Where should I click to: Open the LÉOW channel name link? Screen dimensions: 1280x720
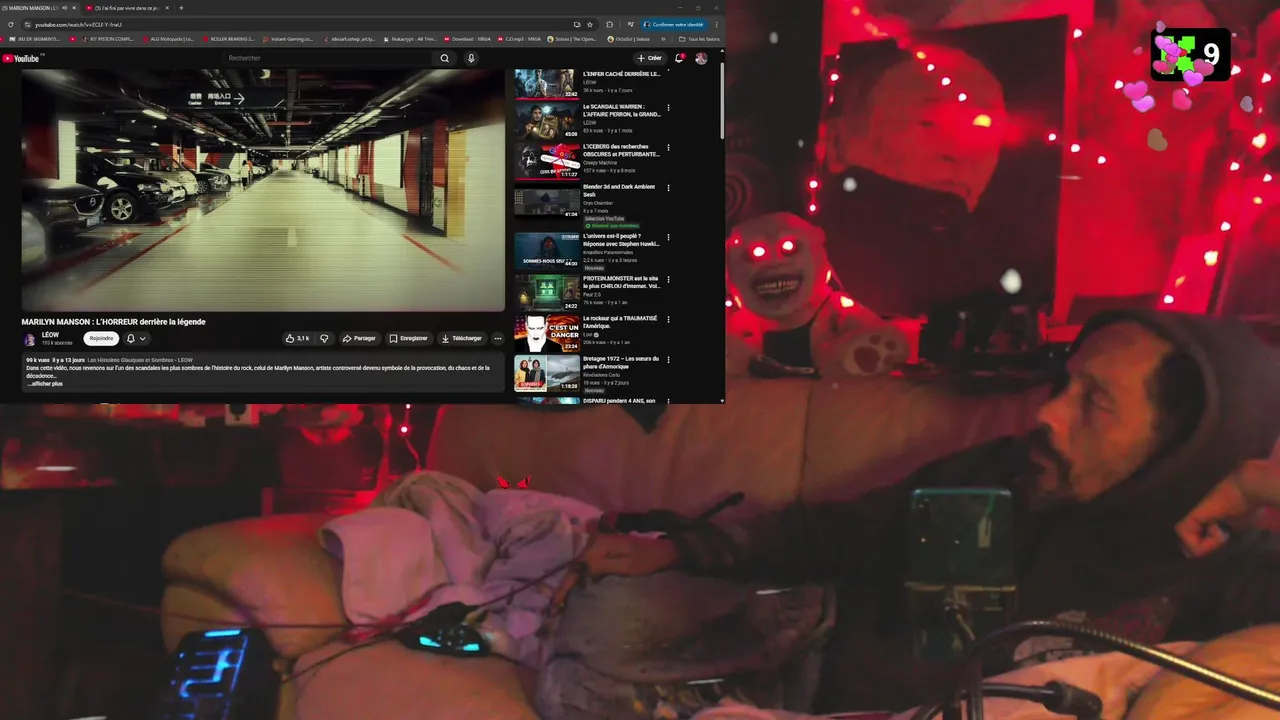pos(50,335)
